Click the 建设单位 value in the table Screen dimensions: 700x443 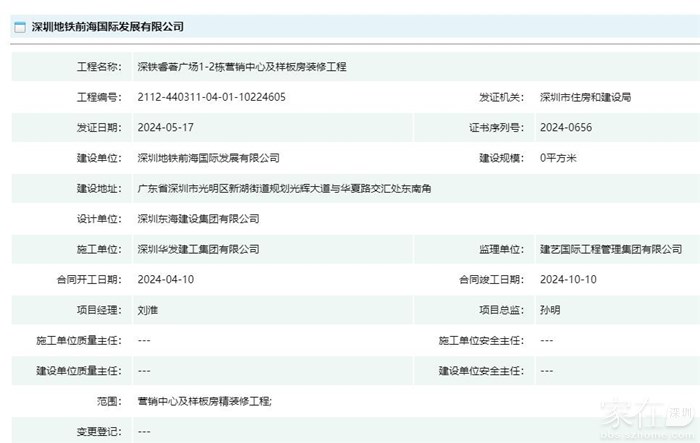click(x=208, y=158)
